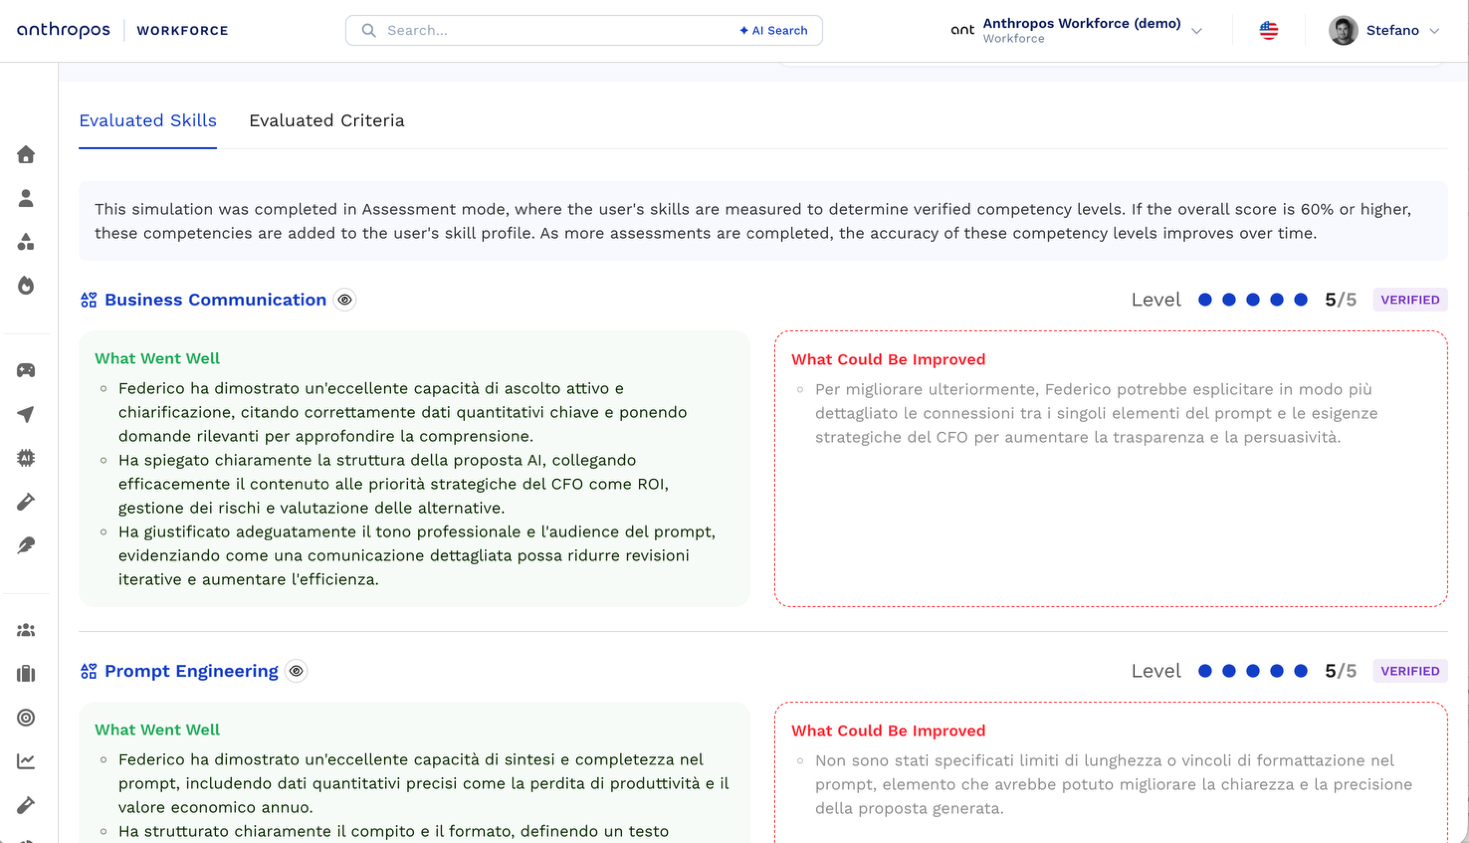Click the skill icon beside Business Communication
Image resolution: width=1469 pixels, height=843 pixels.
(x=89, y=300)
